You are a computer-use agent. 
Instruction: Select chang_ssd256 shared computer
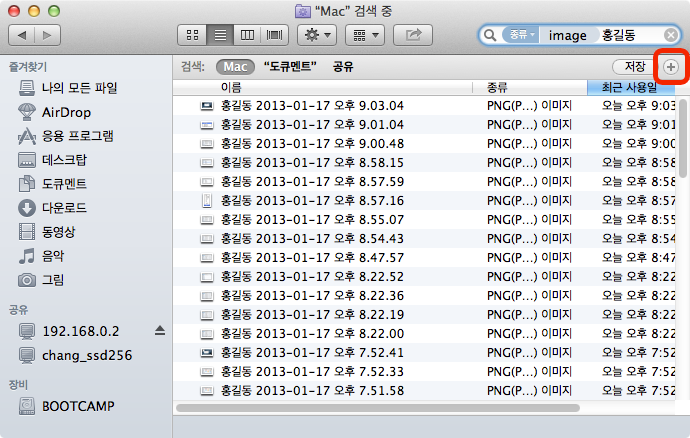click(86, 355)
